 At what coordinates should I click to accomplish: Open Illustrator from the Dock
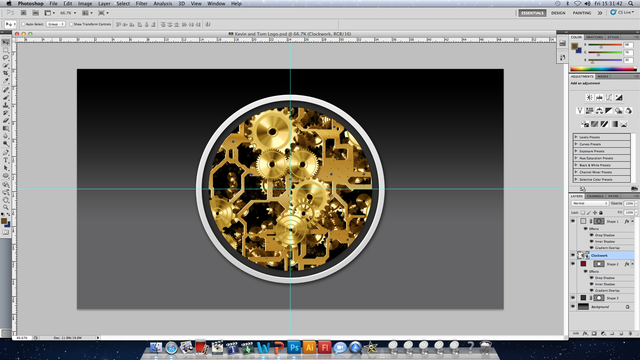[309, 348]
